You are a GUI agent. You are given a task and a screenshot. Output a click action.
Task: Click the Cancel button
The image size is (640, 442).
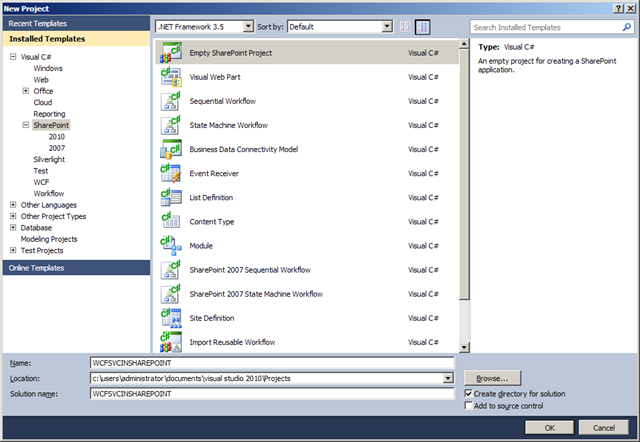[604, 427]
